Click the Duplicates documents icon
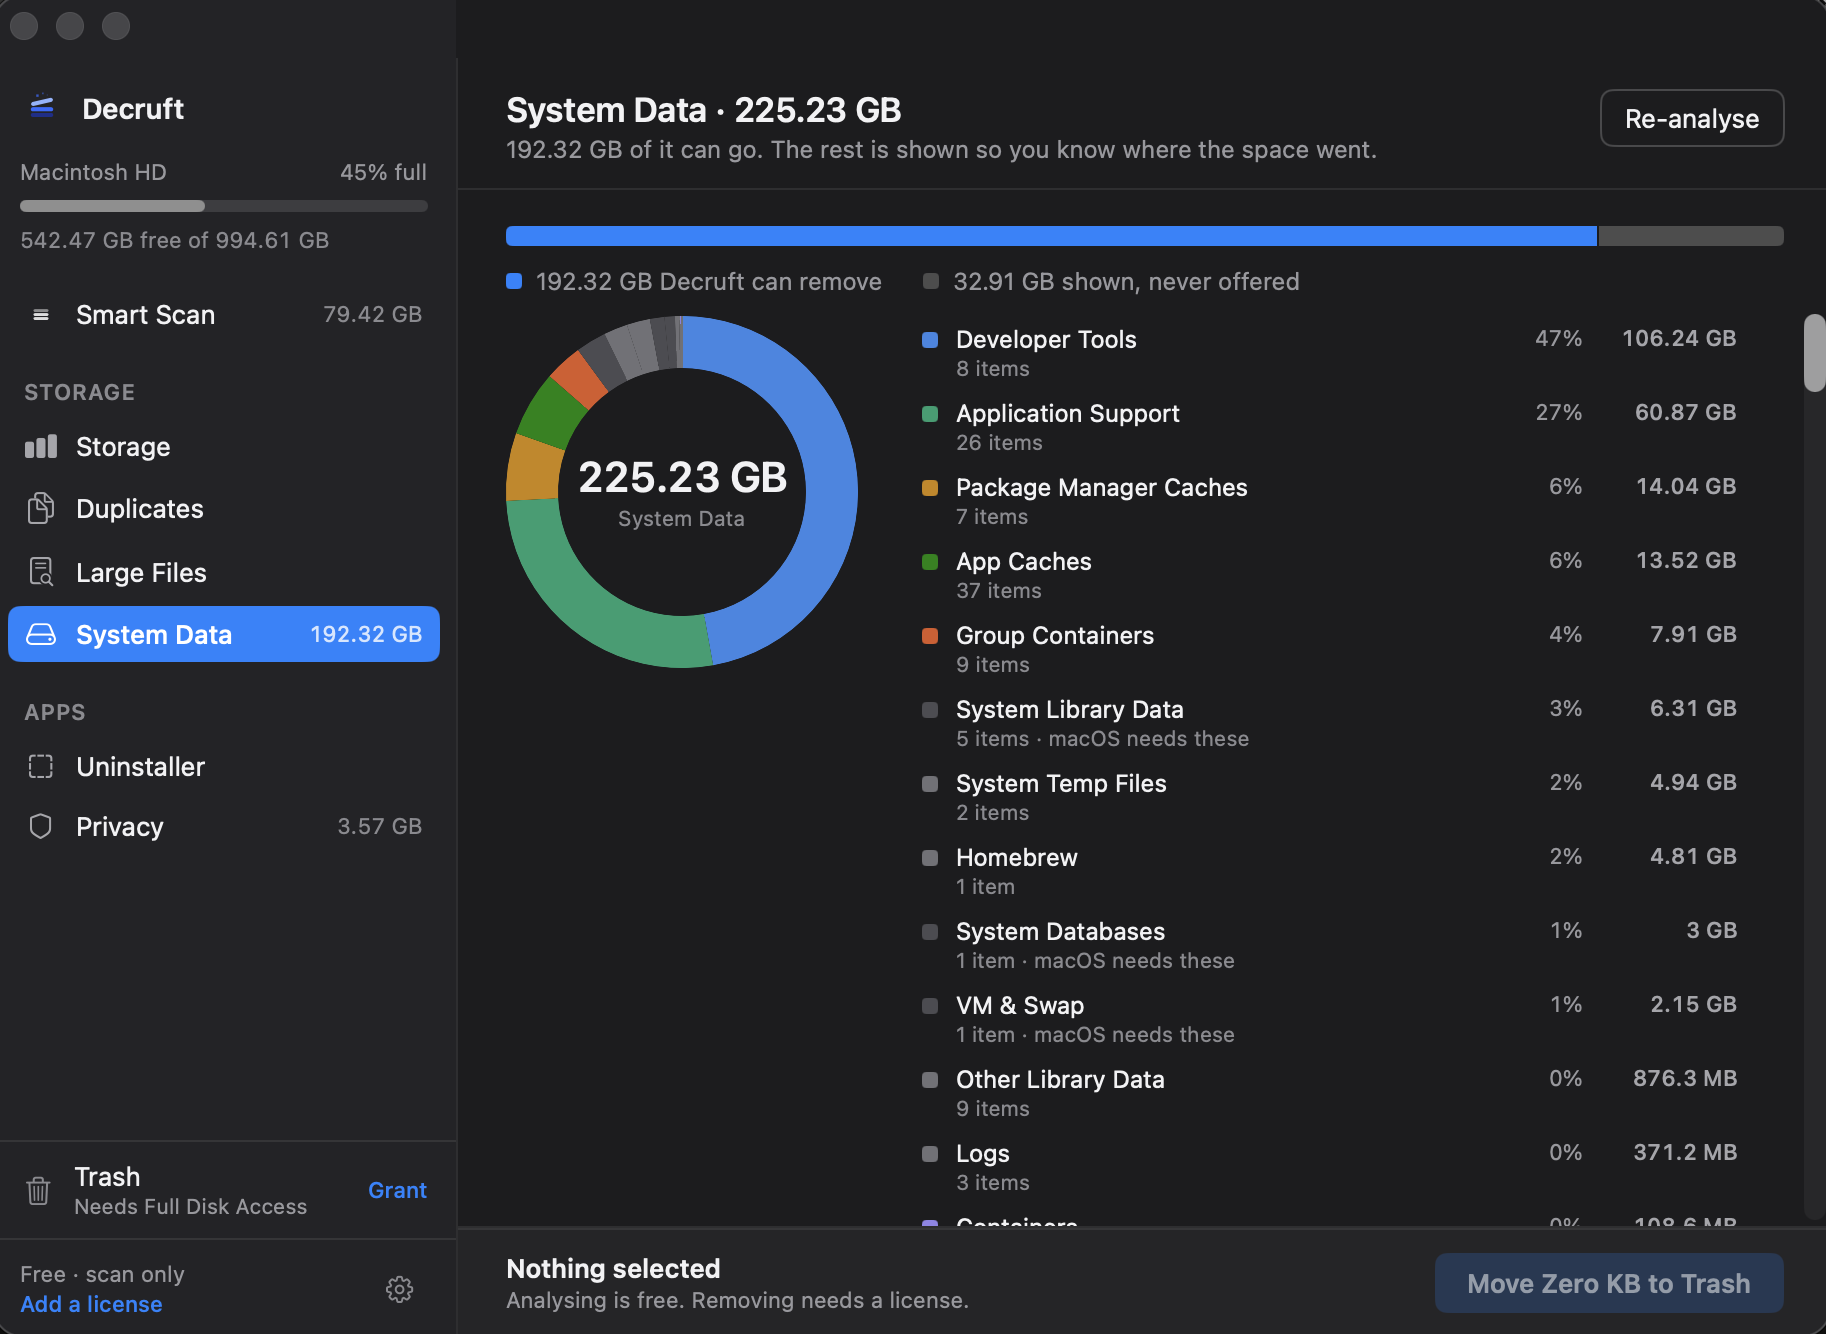This screenshot has height=1334, width=1826. 41,509
